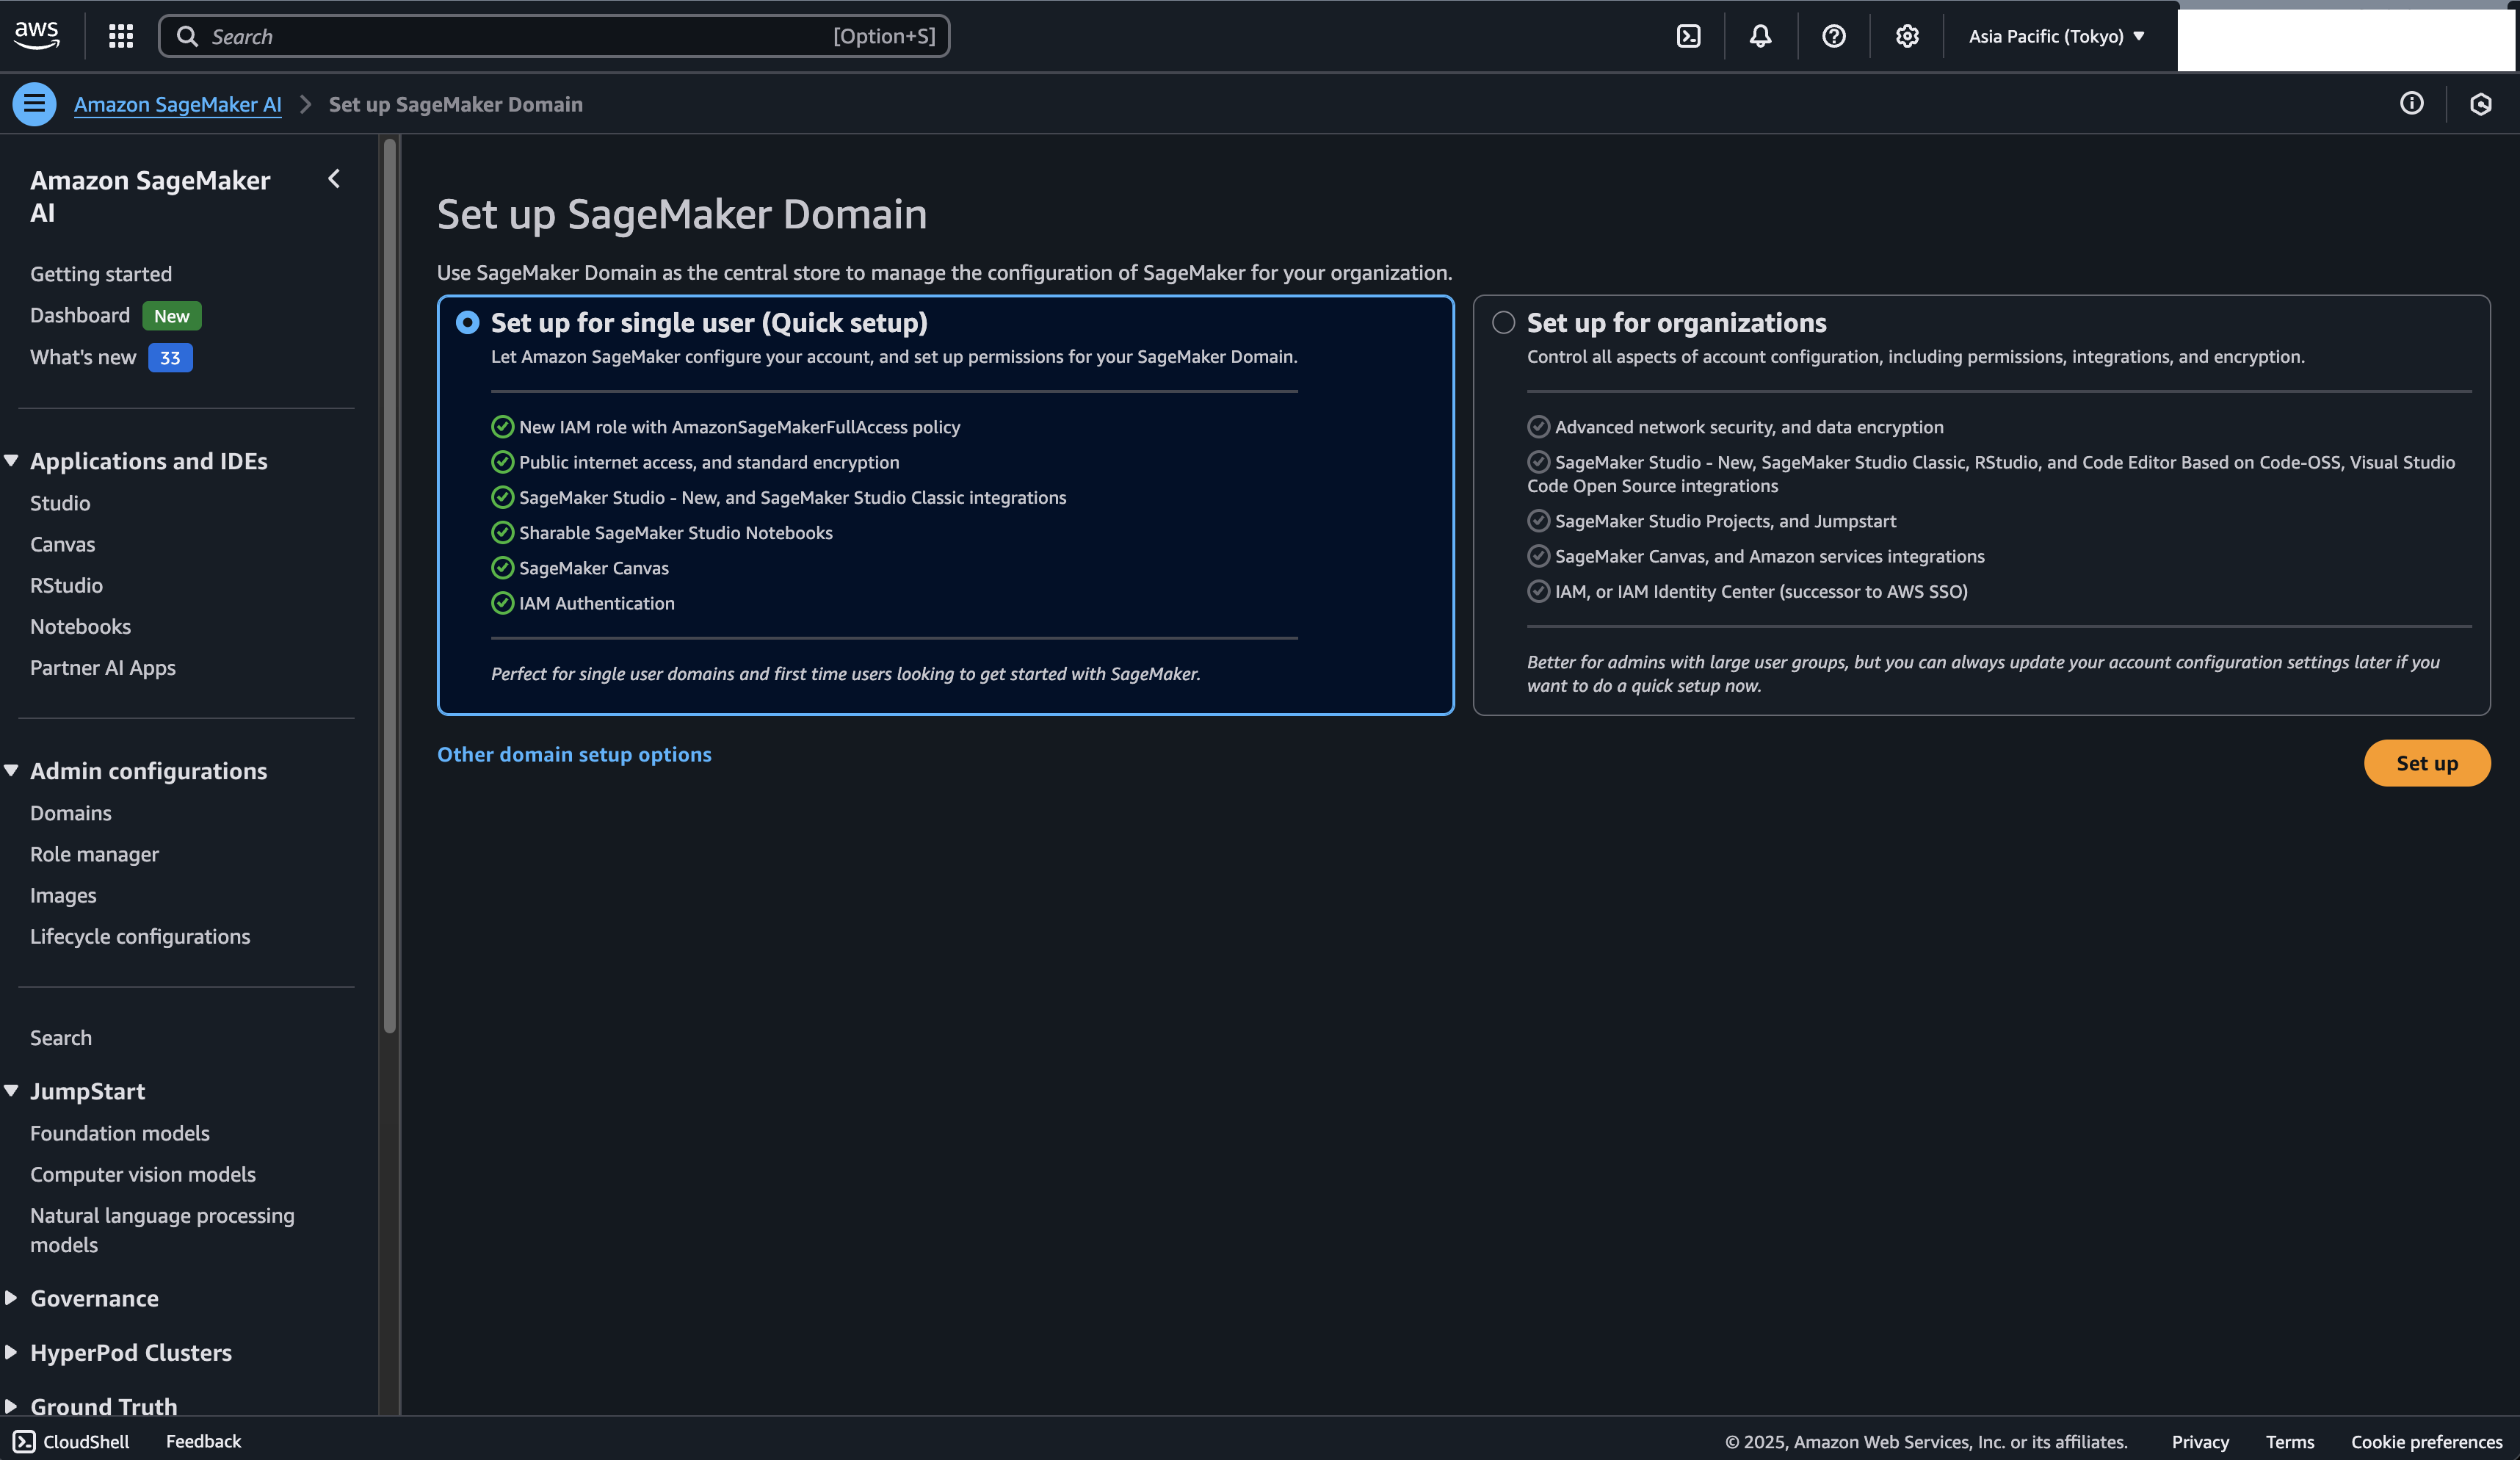This screenshot has width=2520, height=1460.
Task: Open the Privacy link
Action: coord(2200,1441)
